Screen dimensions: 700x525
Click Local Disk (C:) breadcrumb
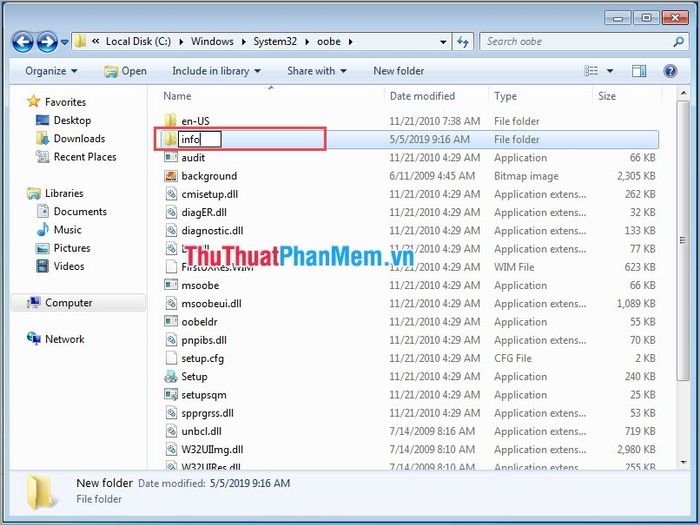pos(138,42)
